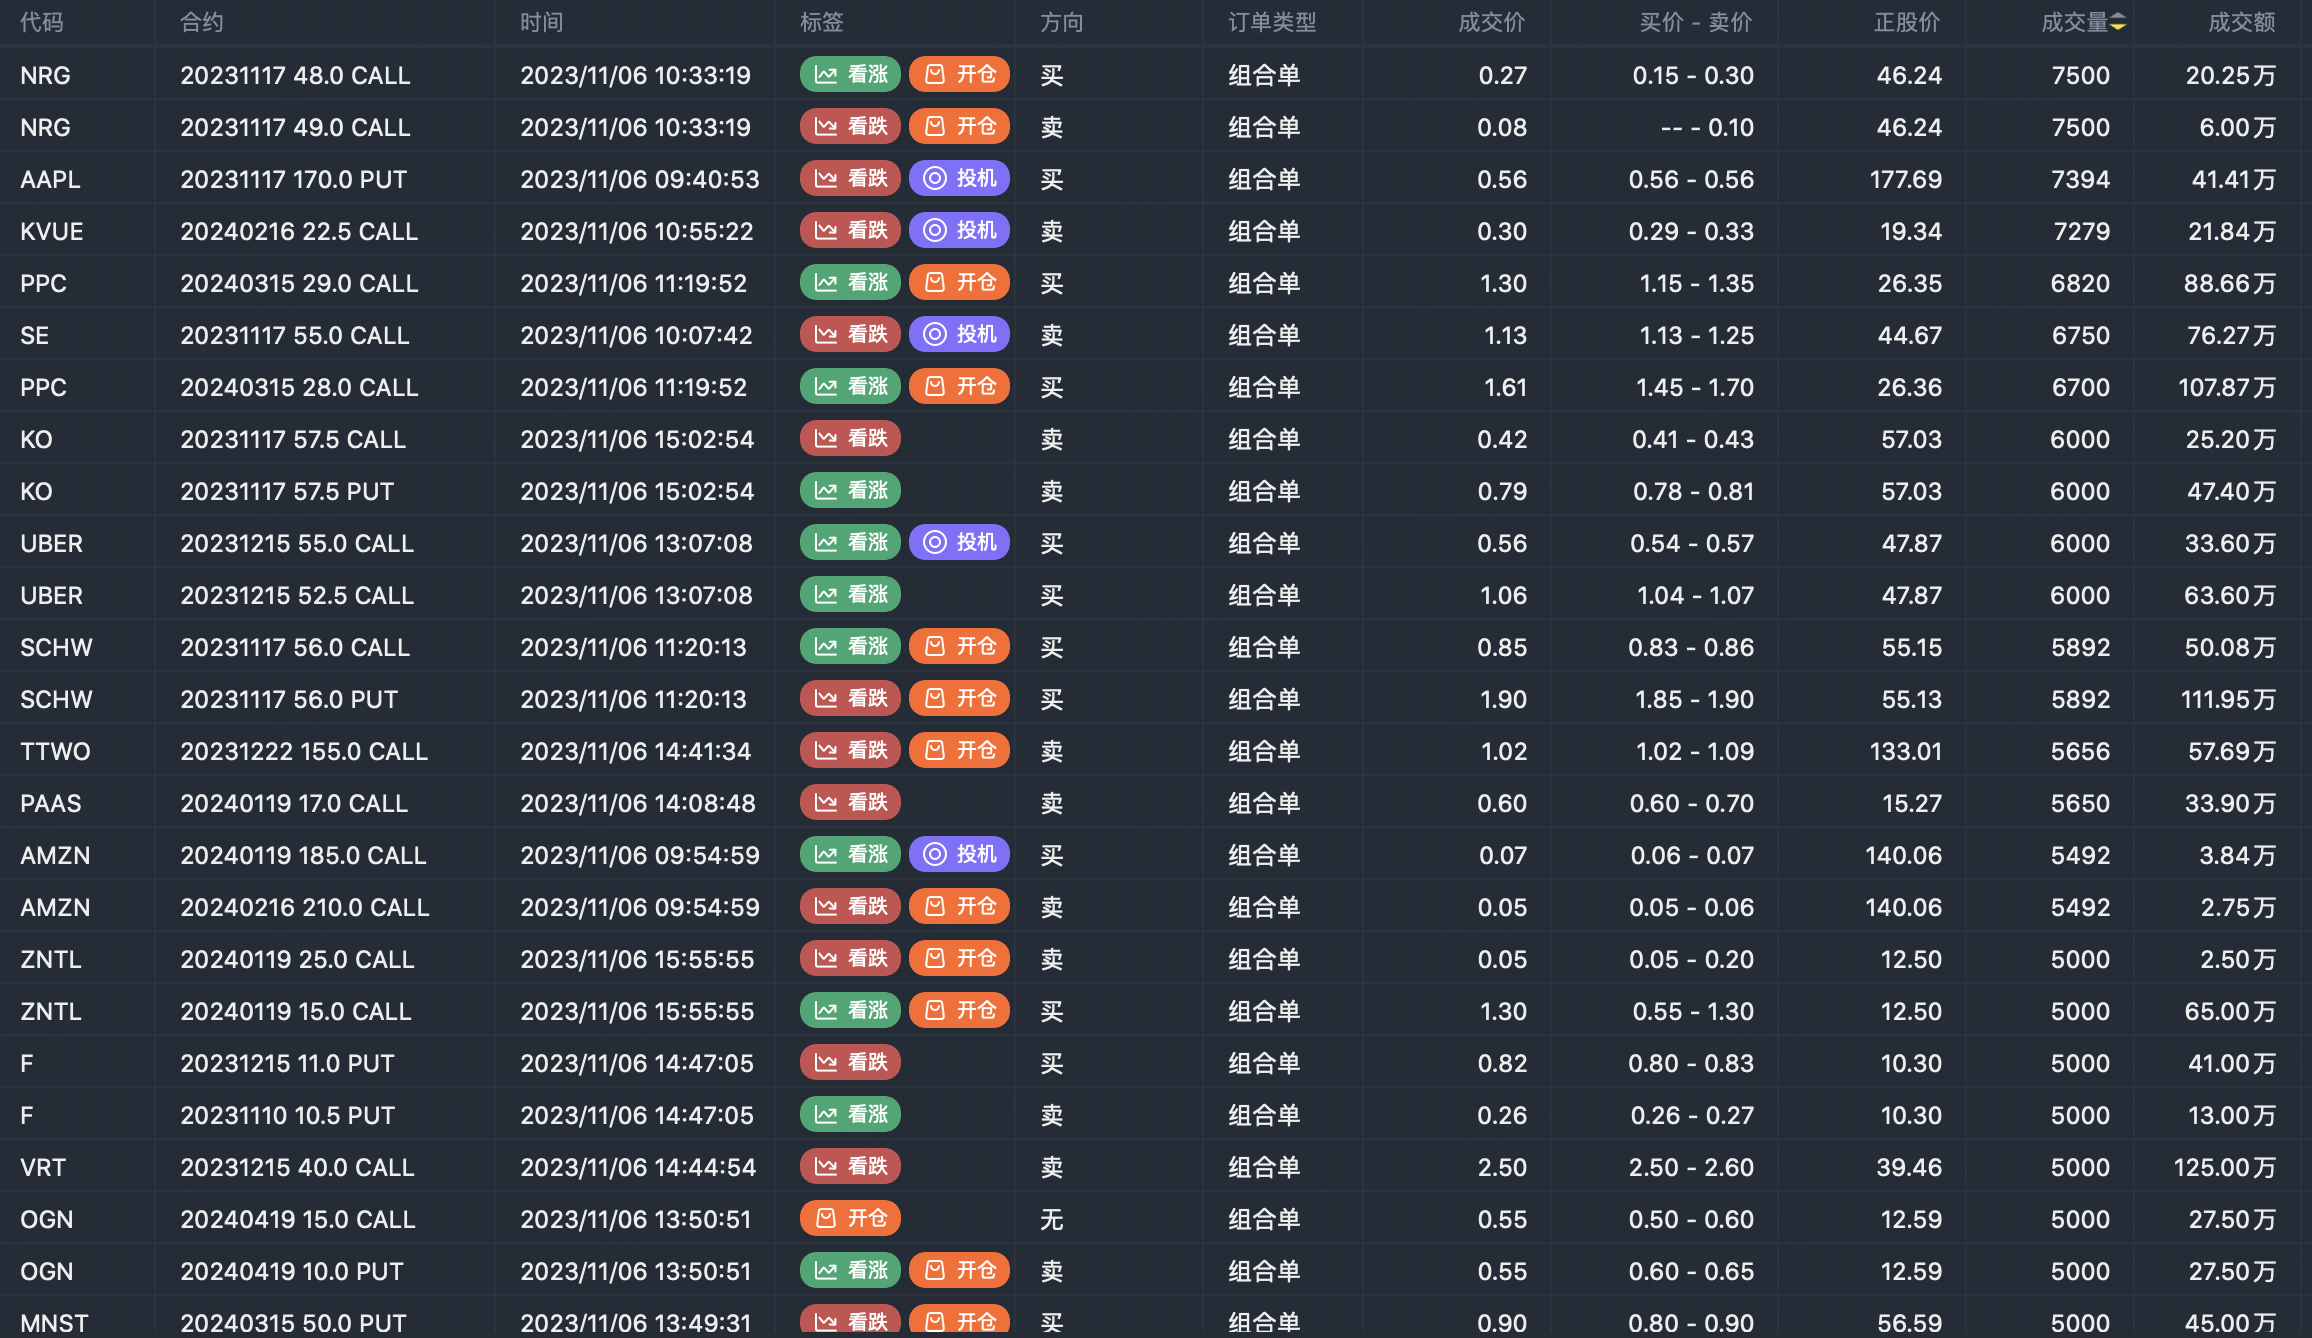Image resolution: width=2312 pixels, height=1338 pixels.
Task: Select the PAAS ticker cell
Action: point(51,804)
